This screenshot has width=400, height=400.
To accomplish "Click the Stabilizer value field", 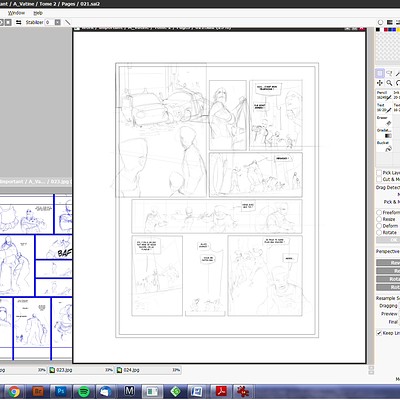I will (49, 22).
